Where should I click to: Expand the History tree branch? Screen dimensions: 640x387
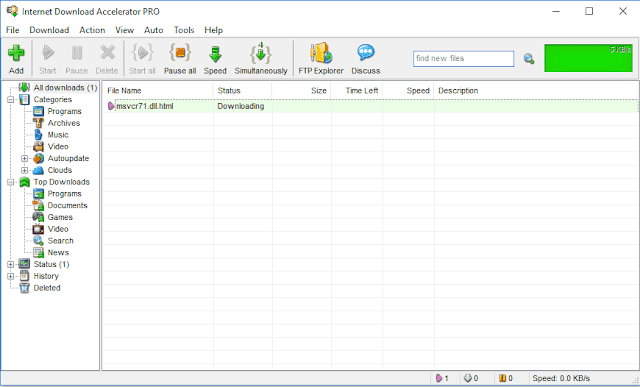(11, 276)
